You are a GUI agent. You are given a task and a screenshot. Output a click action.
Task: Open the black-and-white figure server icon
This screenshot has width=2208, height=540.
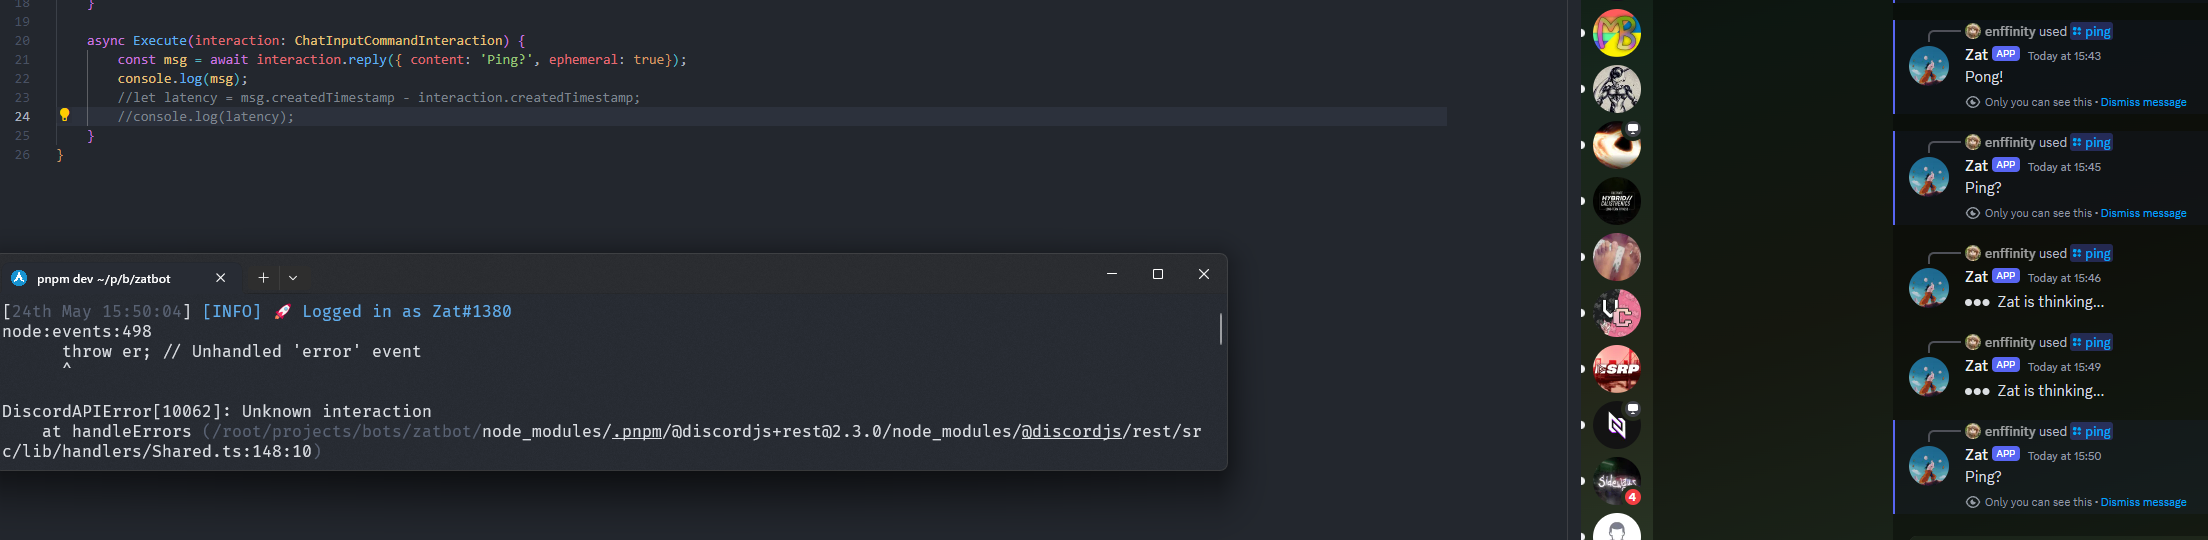click(1617, 89)
